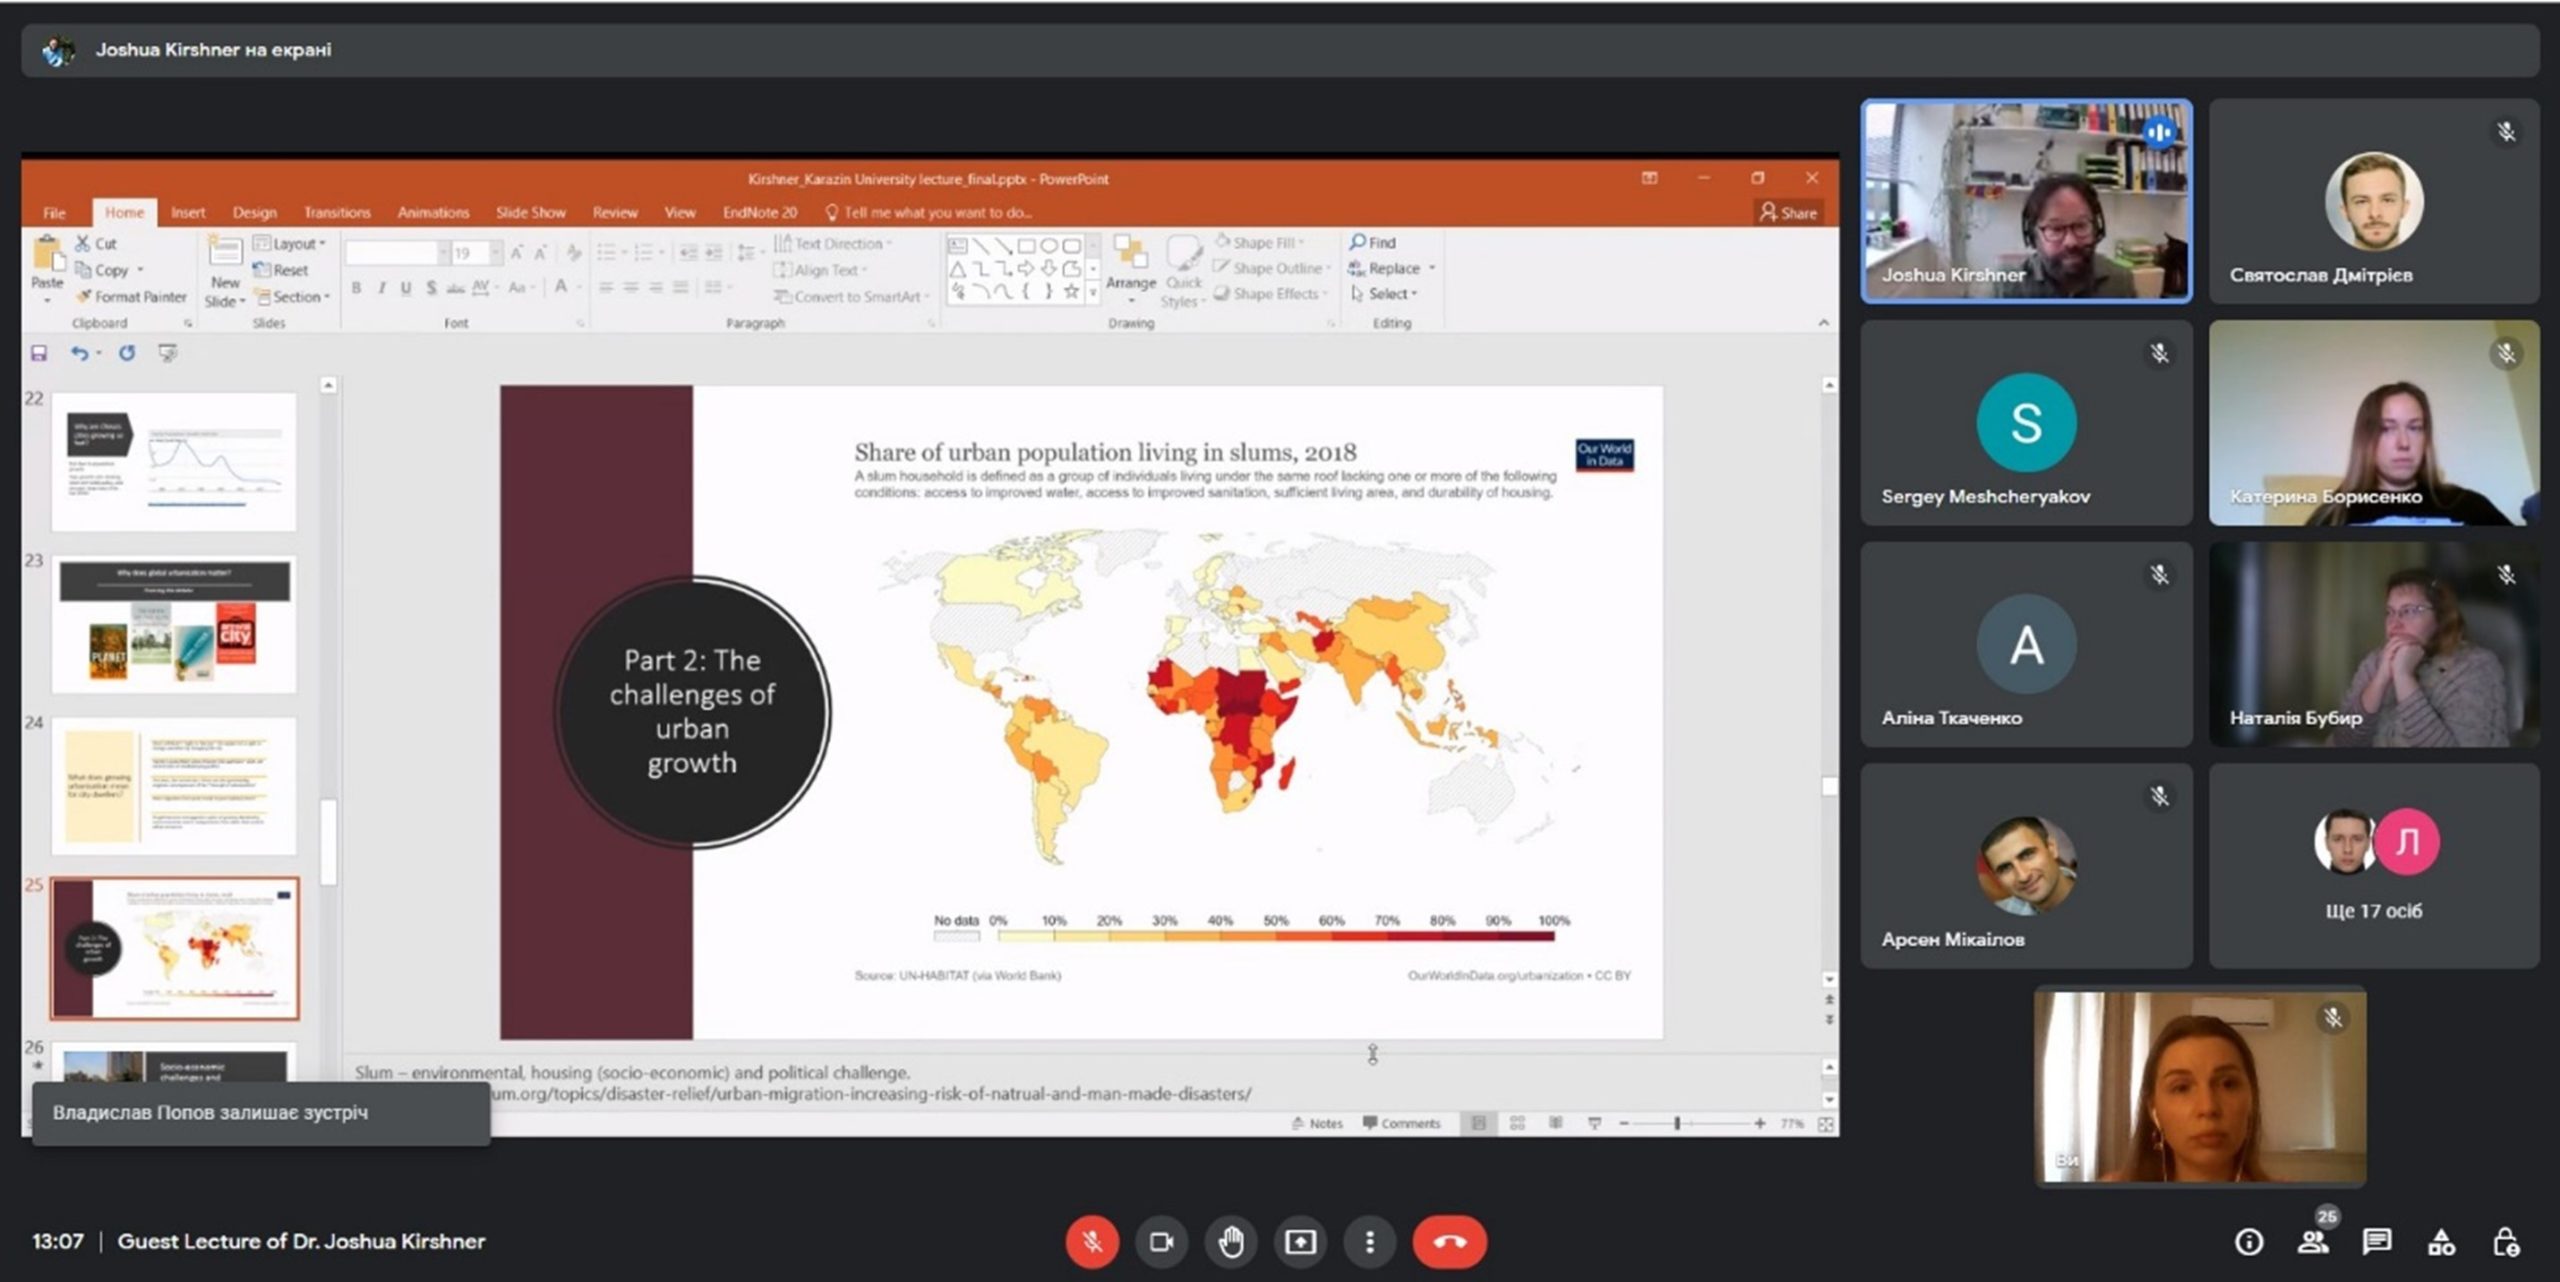Toggle the camera on or off
The image size is (2560, 1282).
[x=1161, y=1242]
